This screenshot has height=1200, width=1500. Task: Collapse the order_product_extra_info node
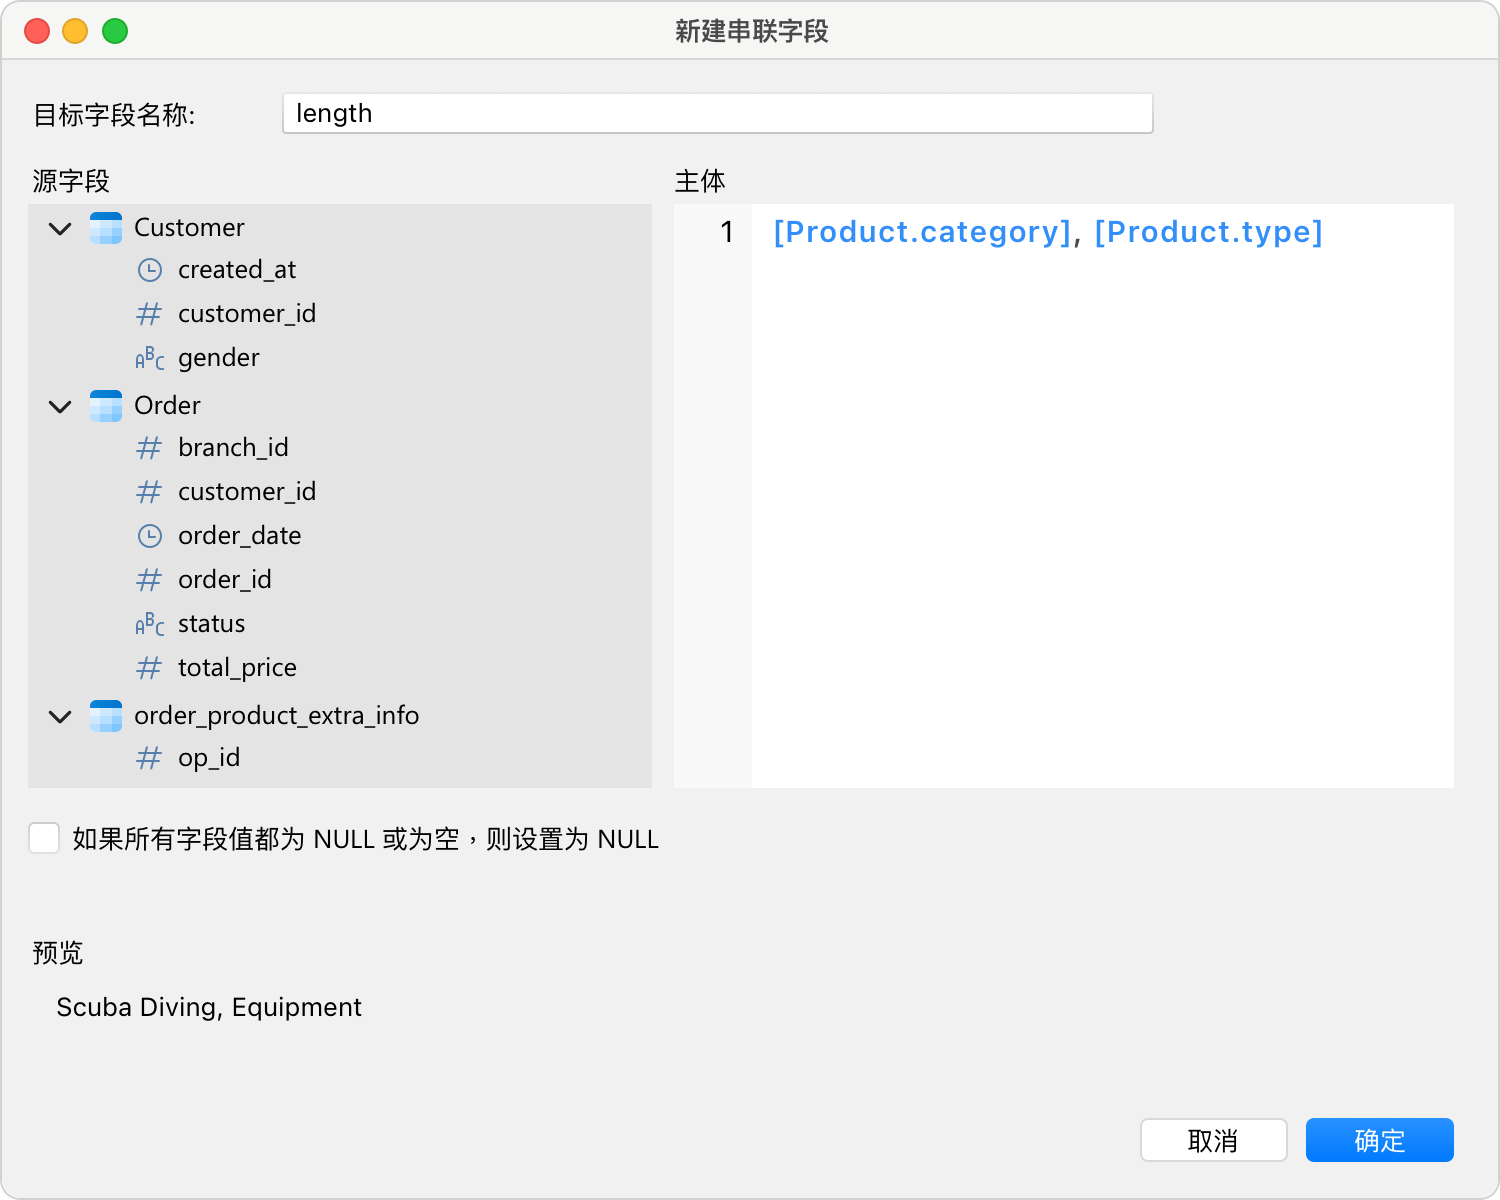[60, 717]
